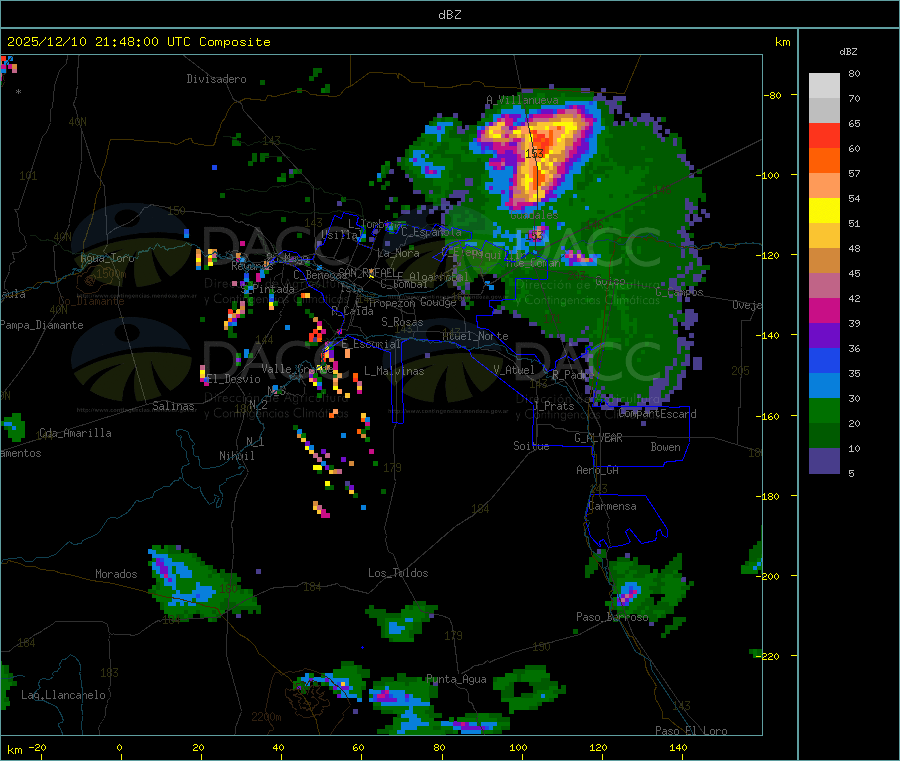The width and height of the screenshot is (900, 761).
Task: Click the Bowen place label
Action: click(665, 447)
